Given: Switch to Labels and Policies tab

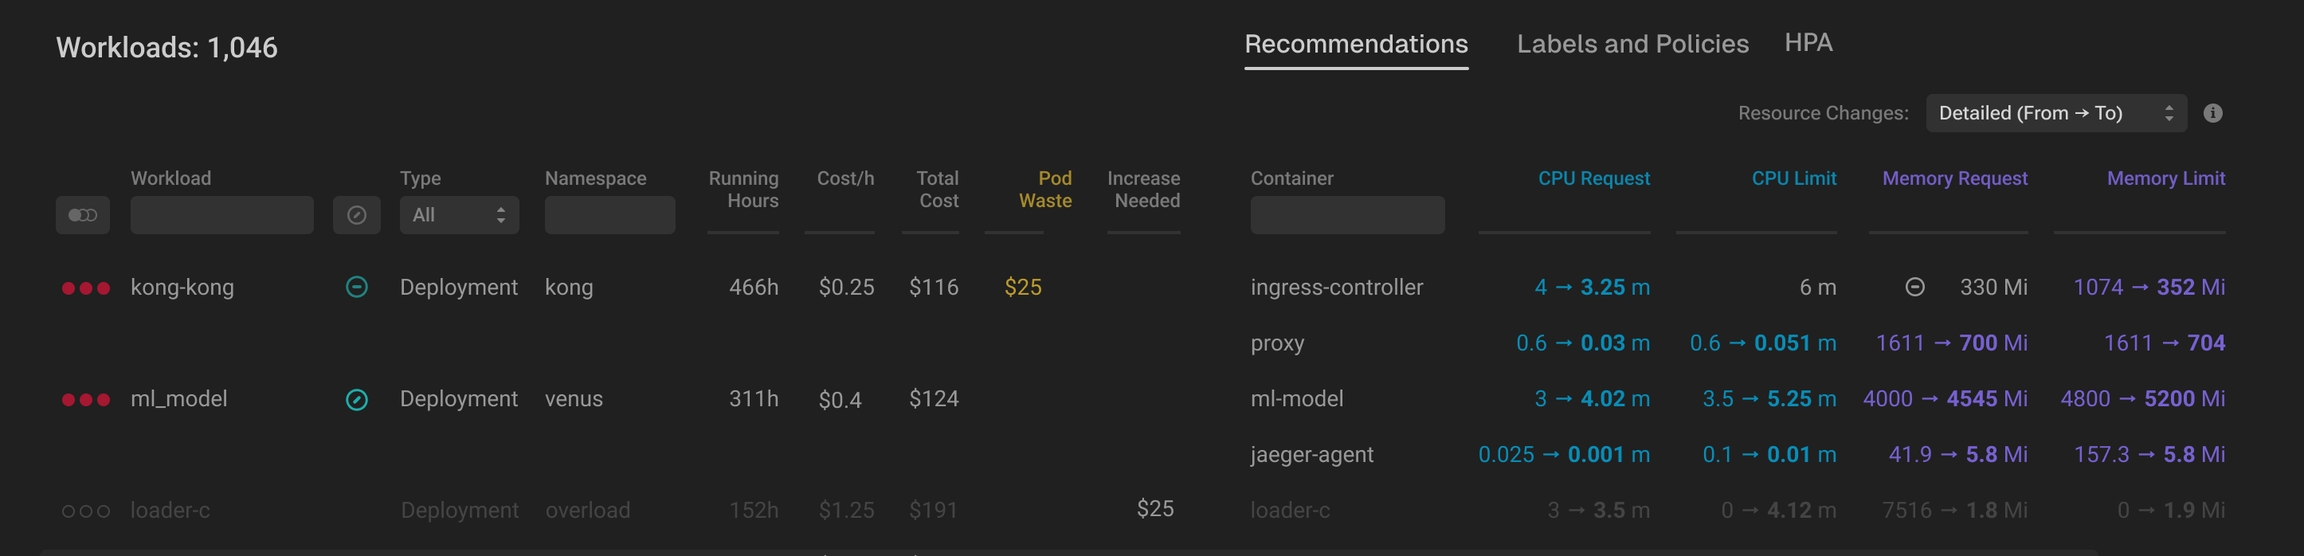Looking at the screenshot, I should [1632, 44].
